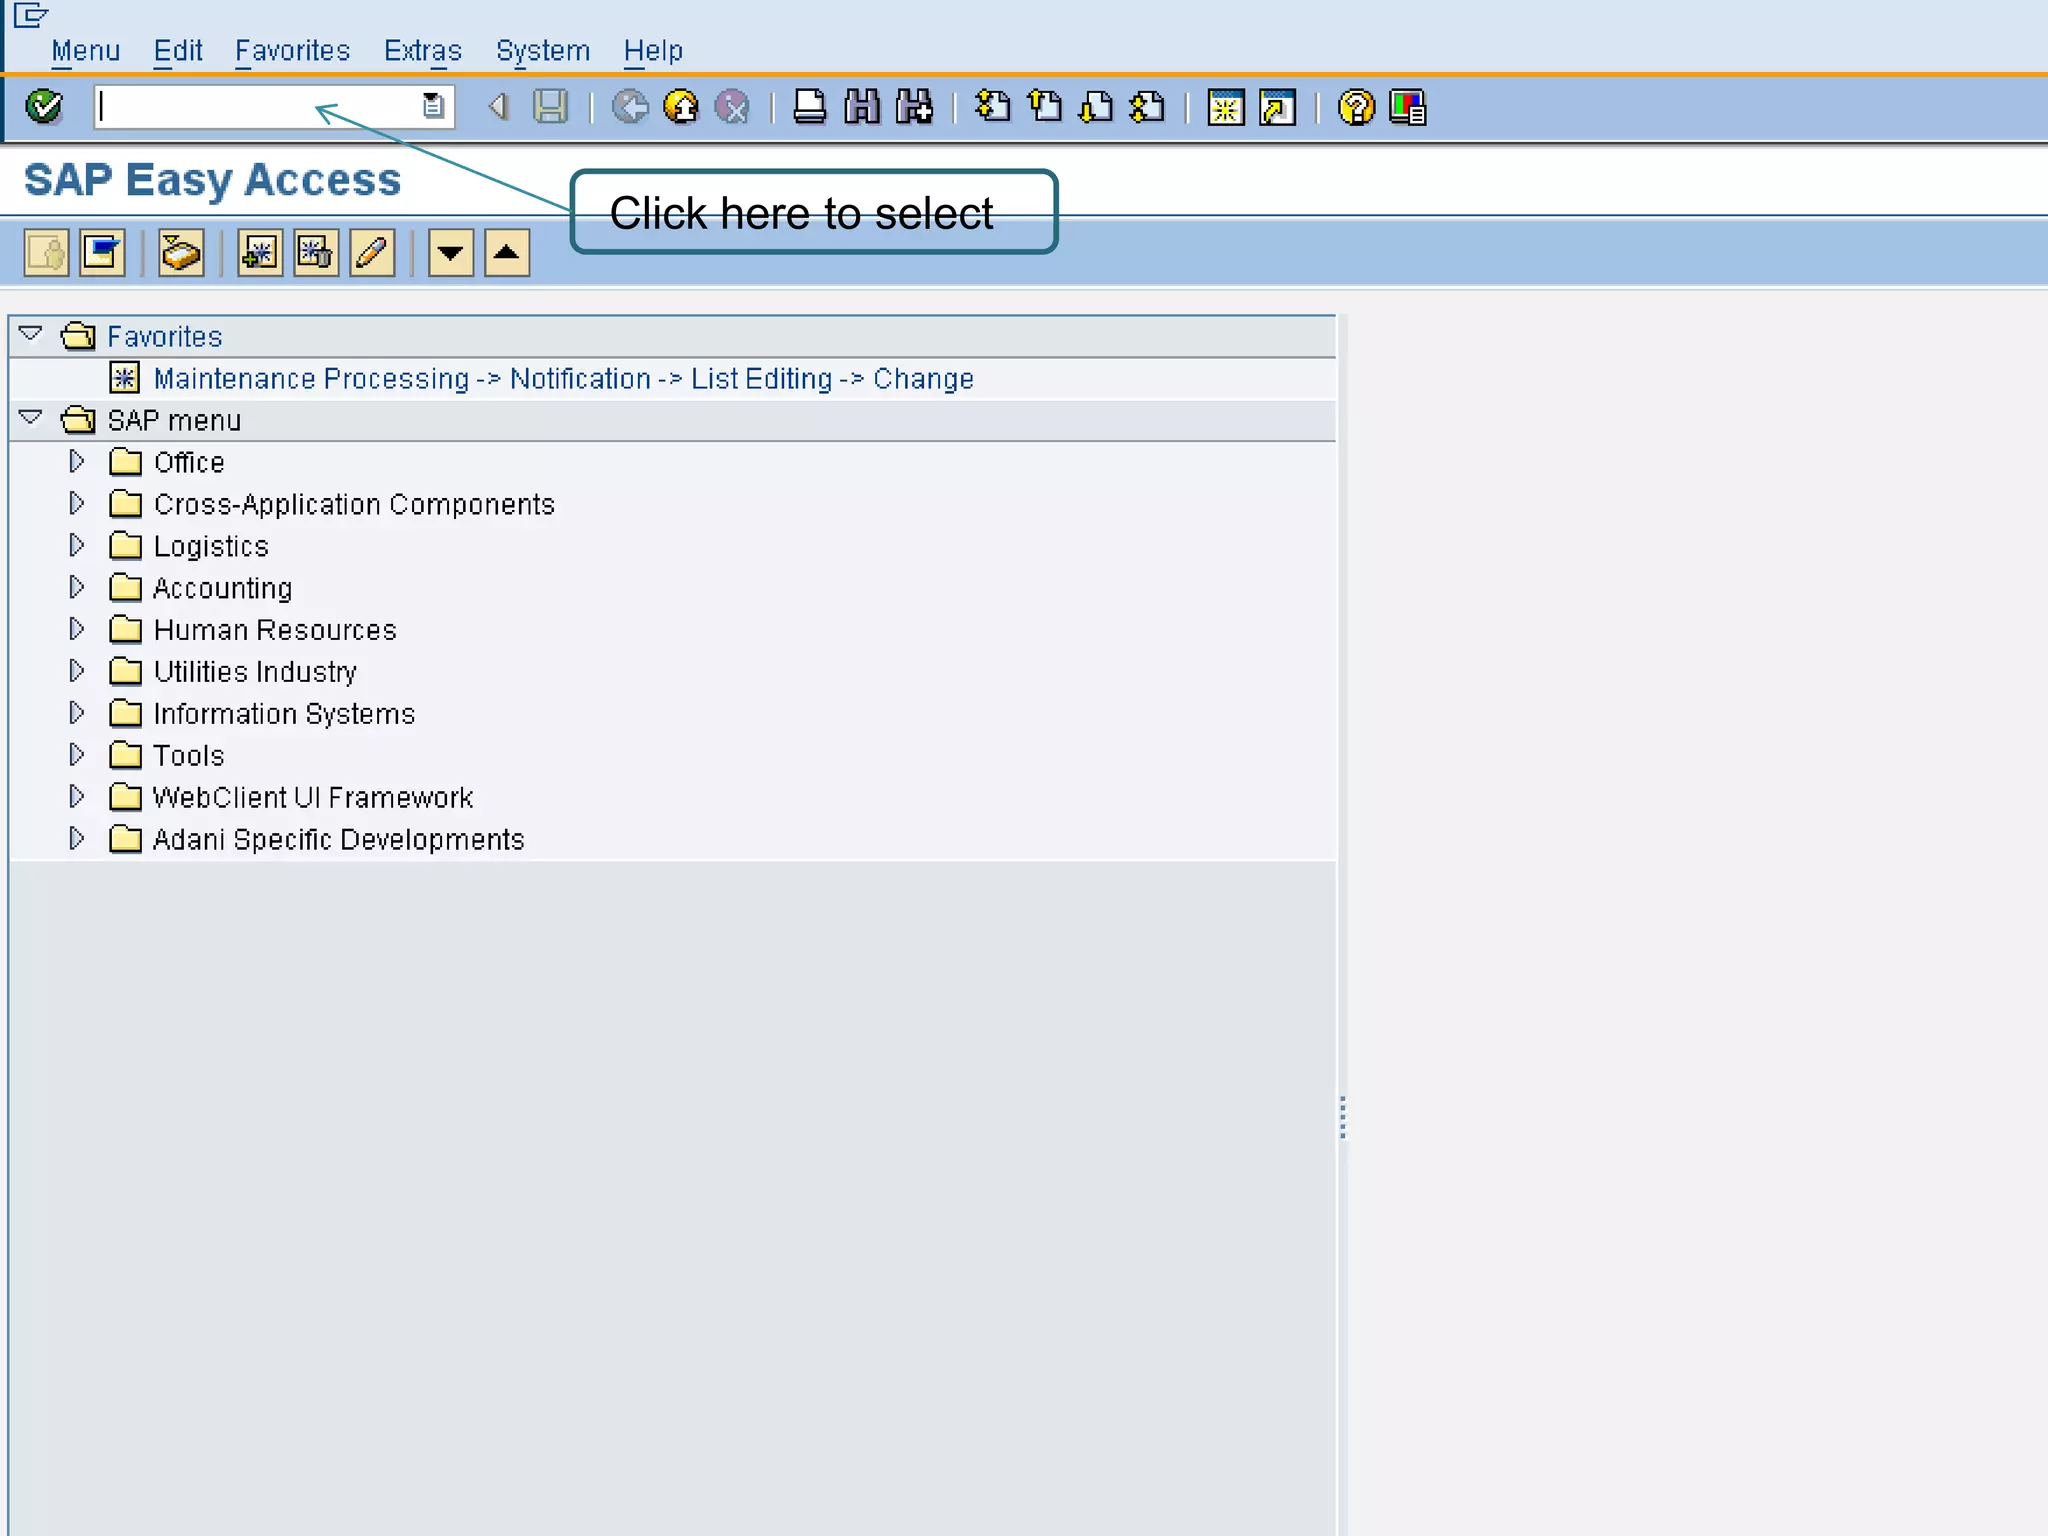Image resolution: width=2048 pixels, height=1536 pixels.
Task: Open the Notification List Editing Change favorite
Action: point(563,379)
